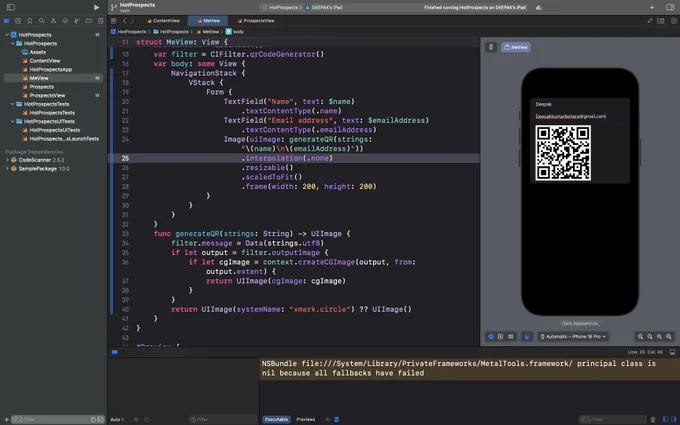This screenshot has height=425, width=680.
Task: Open the Prospects file in navigator
Action: coord(42,87)
